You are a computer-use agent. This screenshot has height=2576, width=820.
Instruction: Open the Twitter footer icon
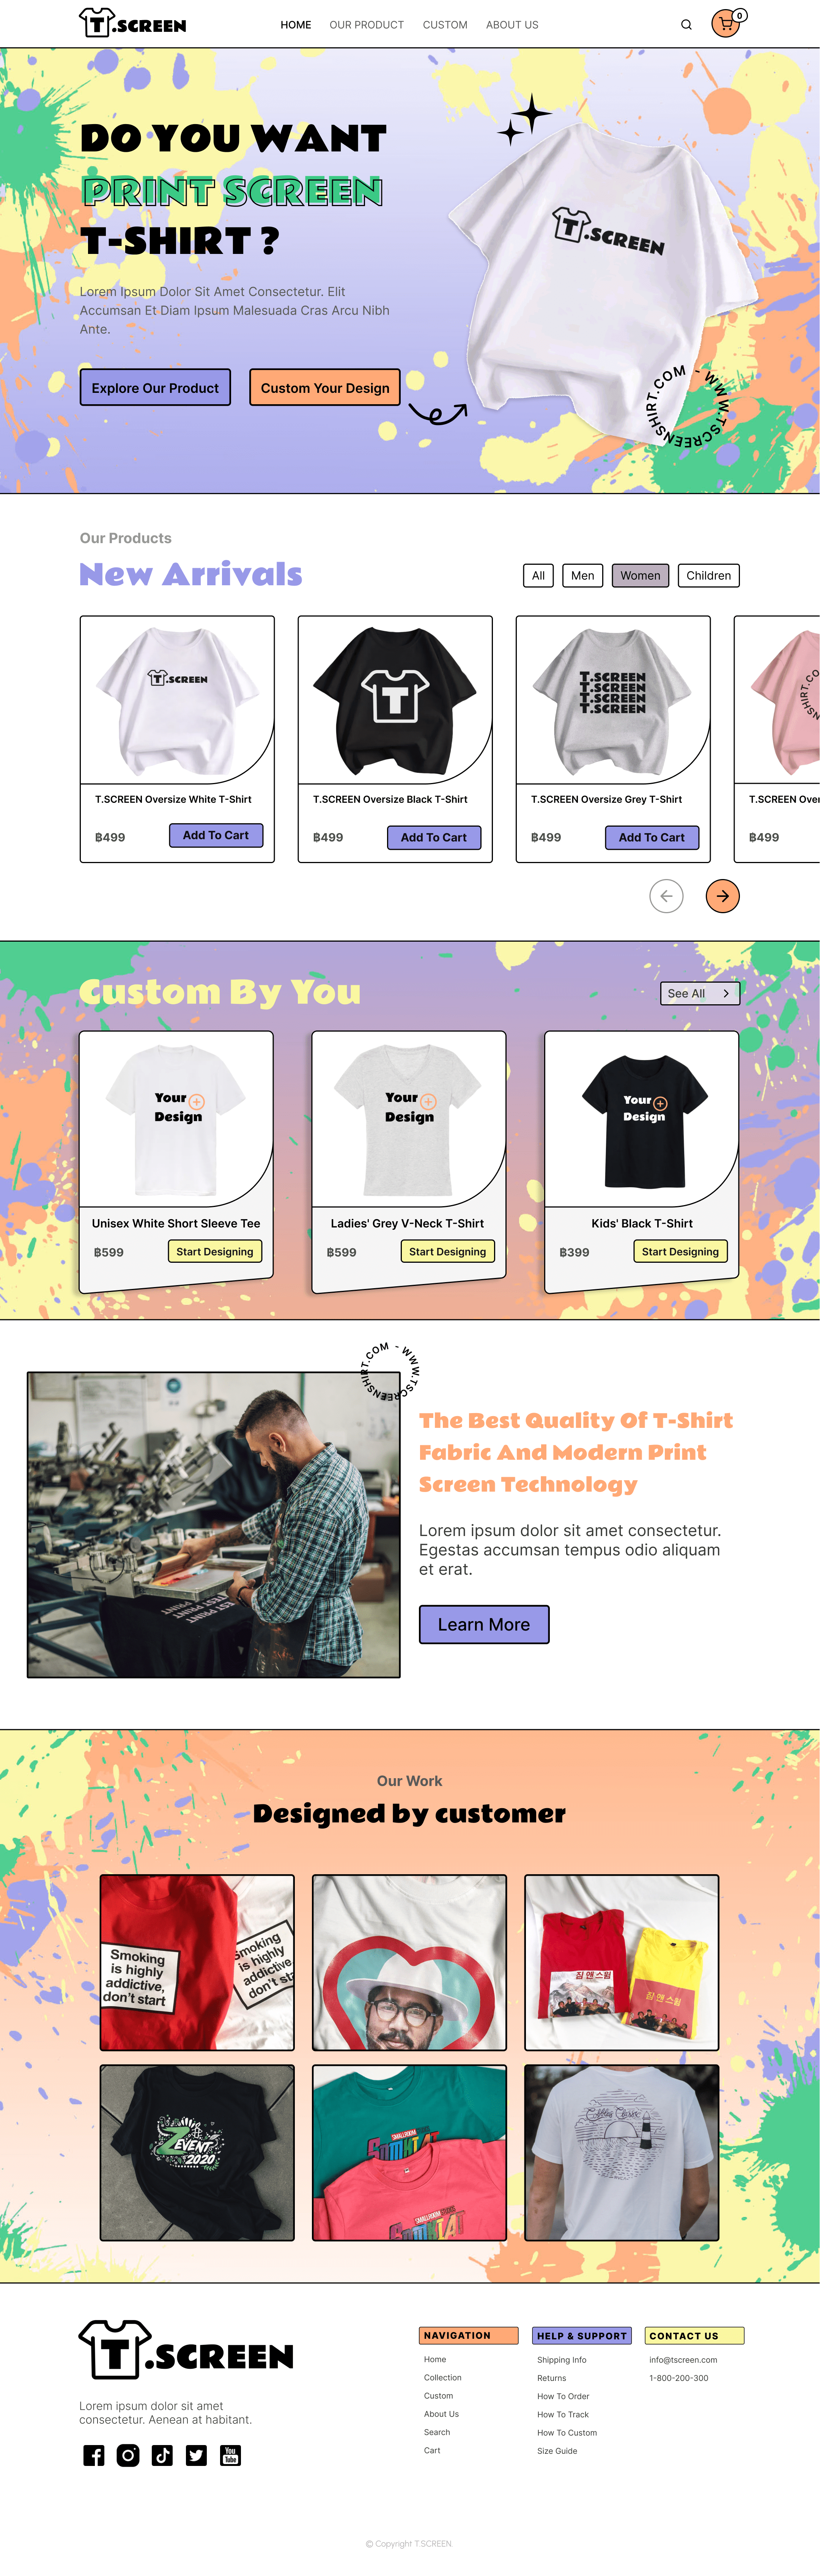tap(196, 2455)
